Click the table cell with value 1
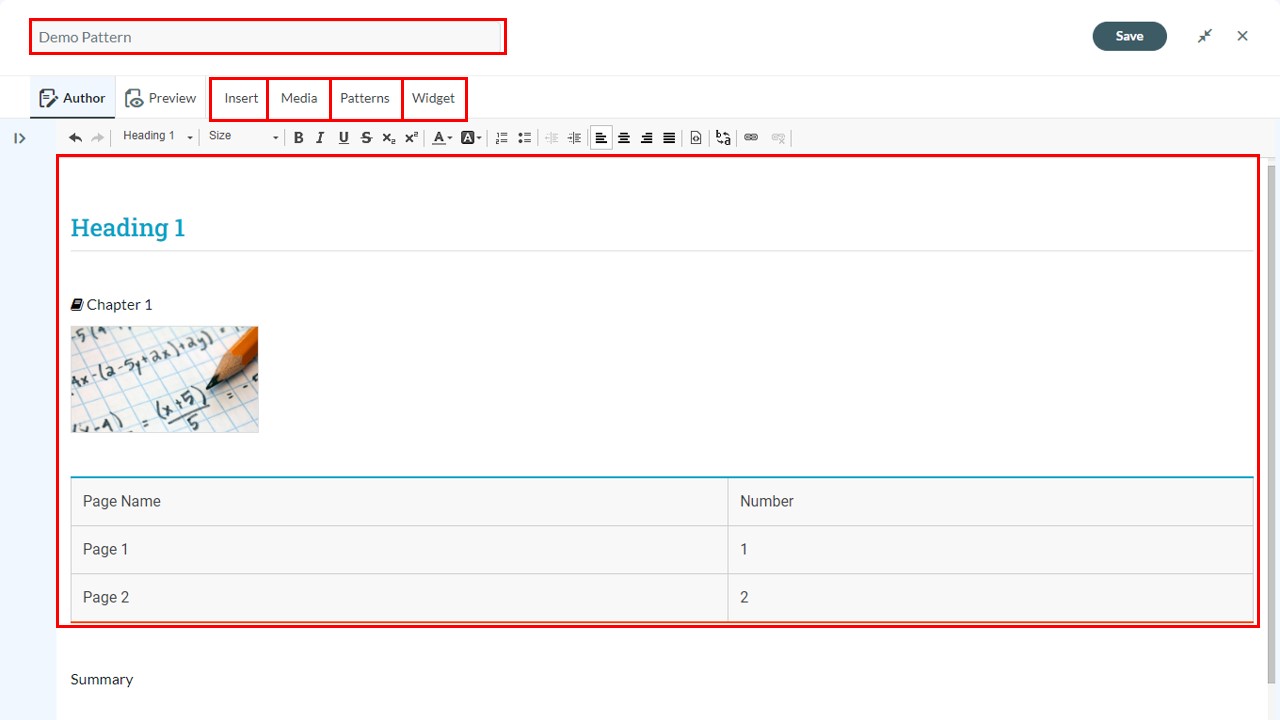The width and height of the screenshot is (1280, 720). pos(990,550)
